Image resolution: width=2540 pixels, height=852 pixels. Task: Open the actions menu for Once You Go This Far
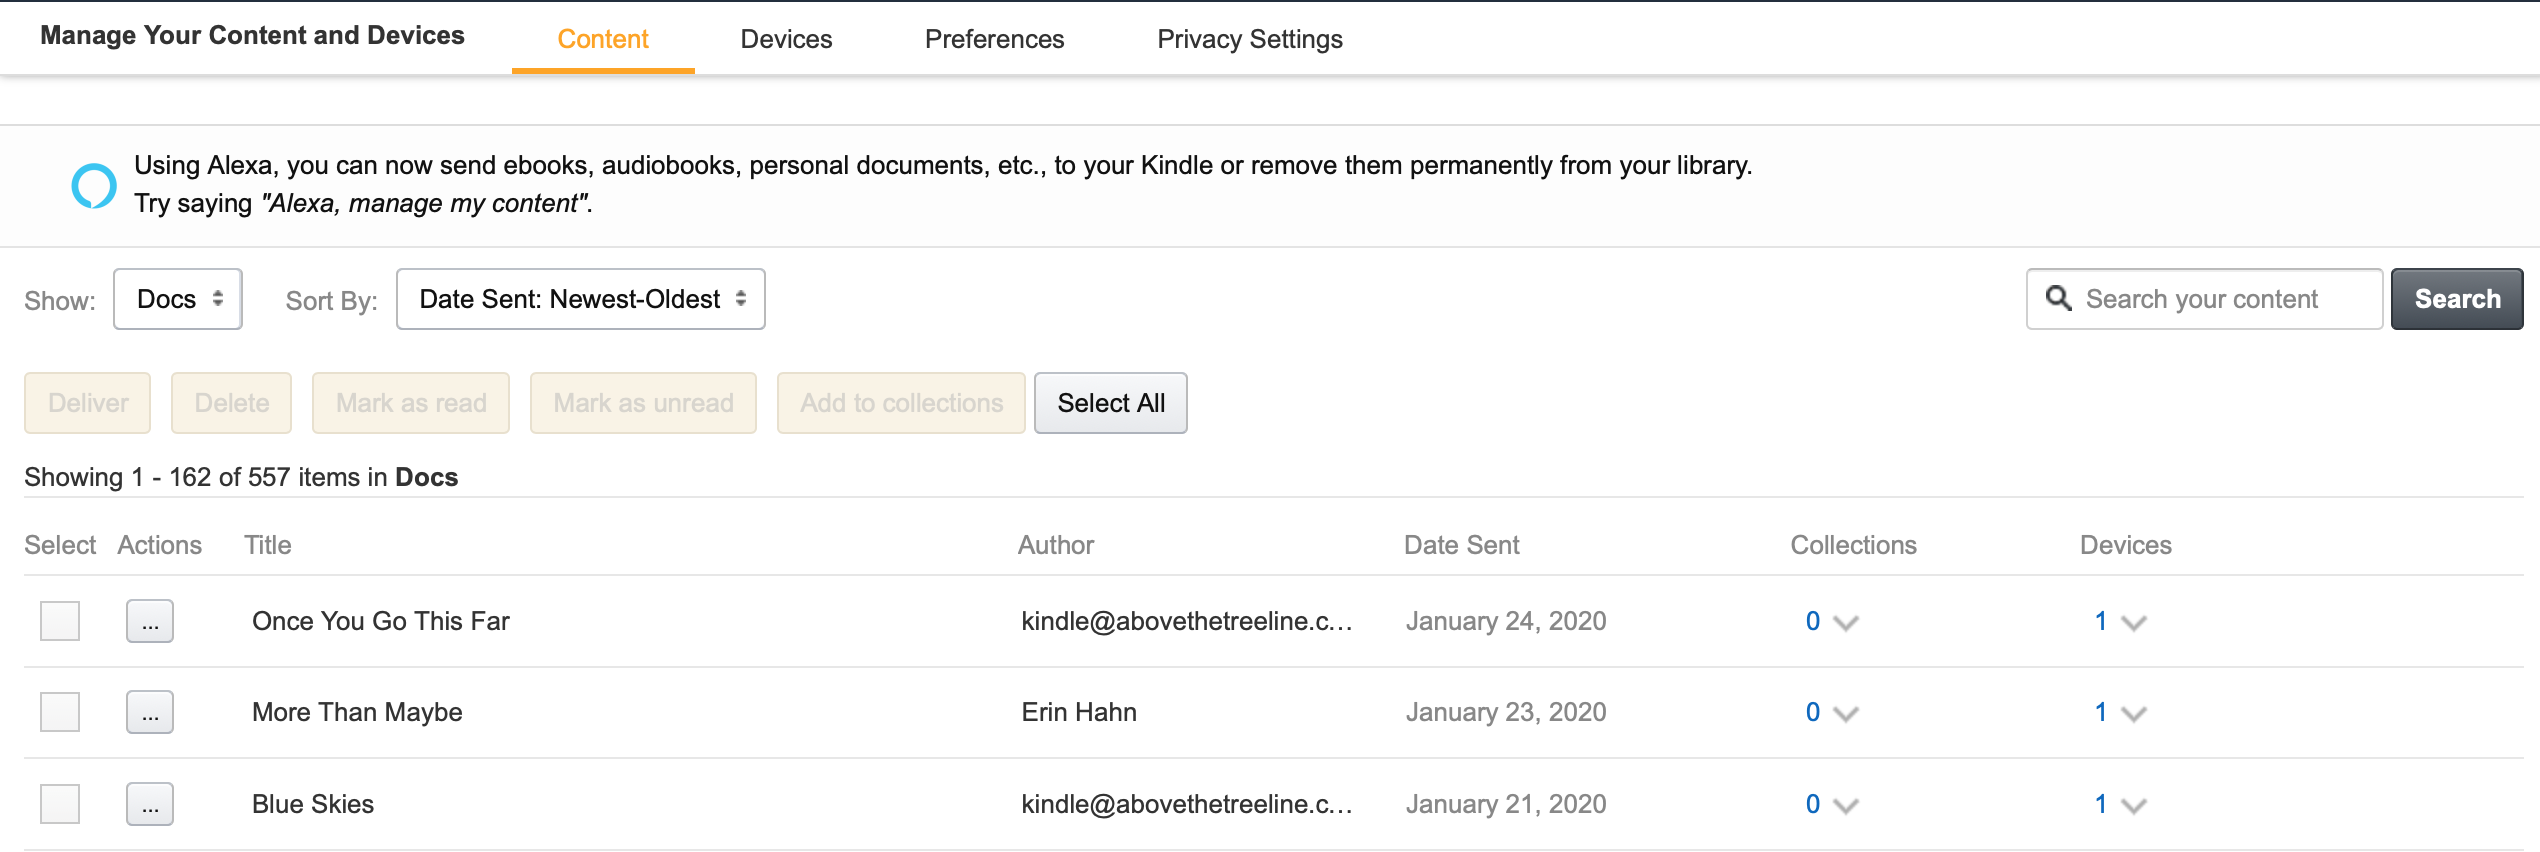149,620
